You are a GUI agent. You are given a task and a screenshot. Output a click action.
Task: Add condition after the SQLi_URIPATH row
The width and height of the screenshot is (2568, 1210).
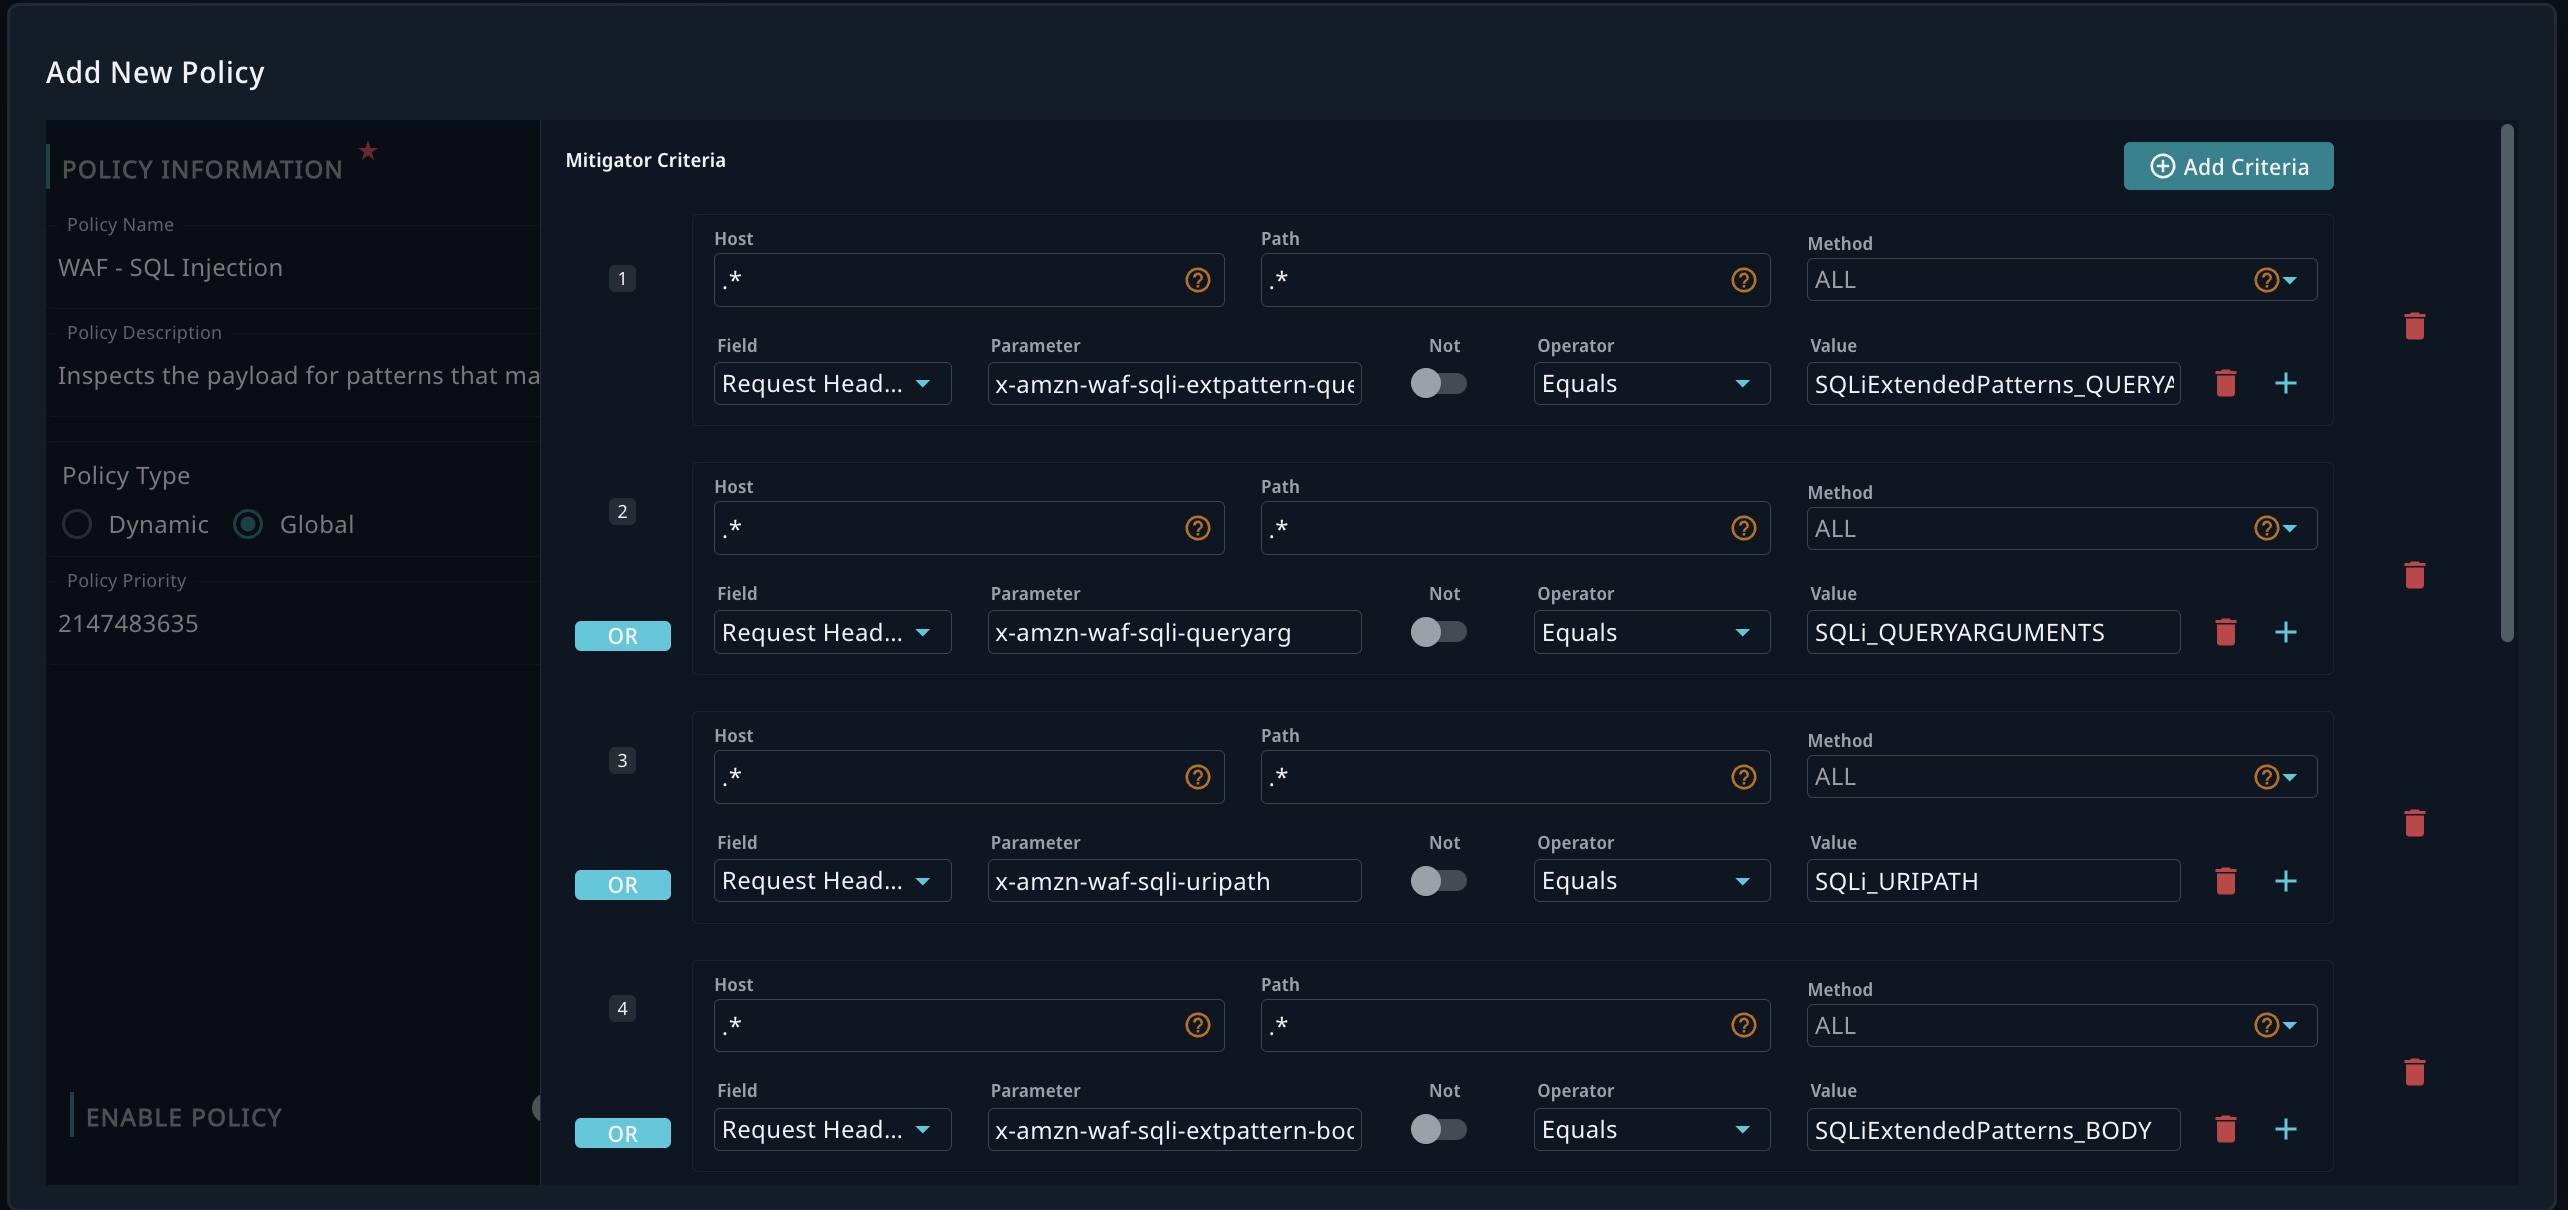point(2285,881)
